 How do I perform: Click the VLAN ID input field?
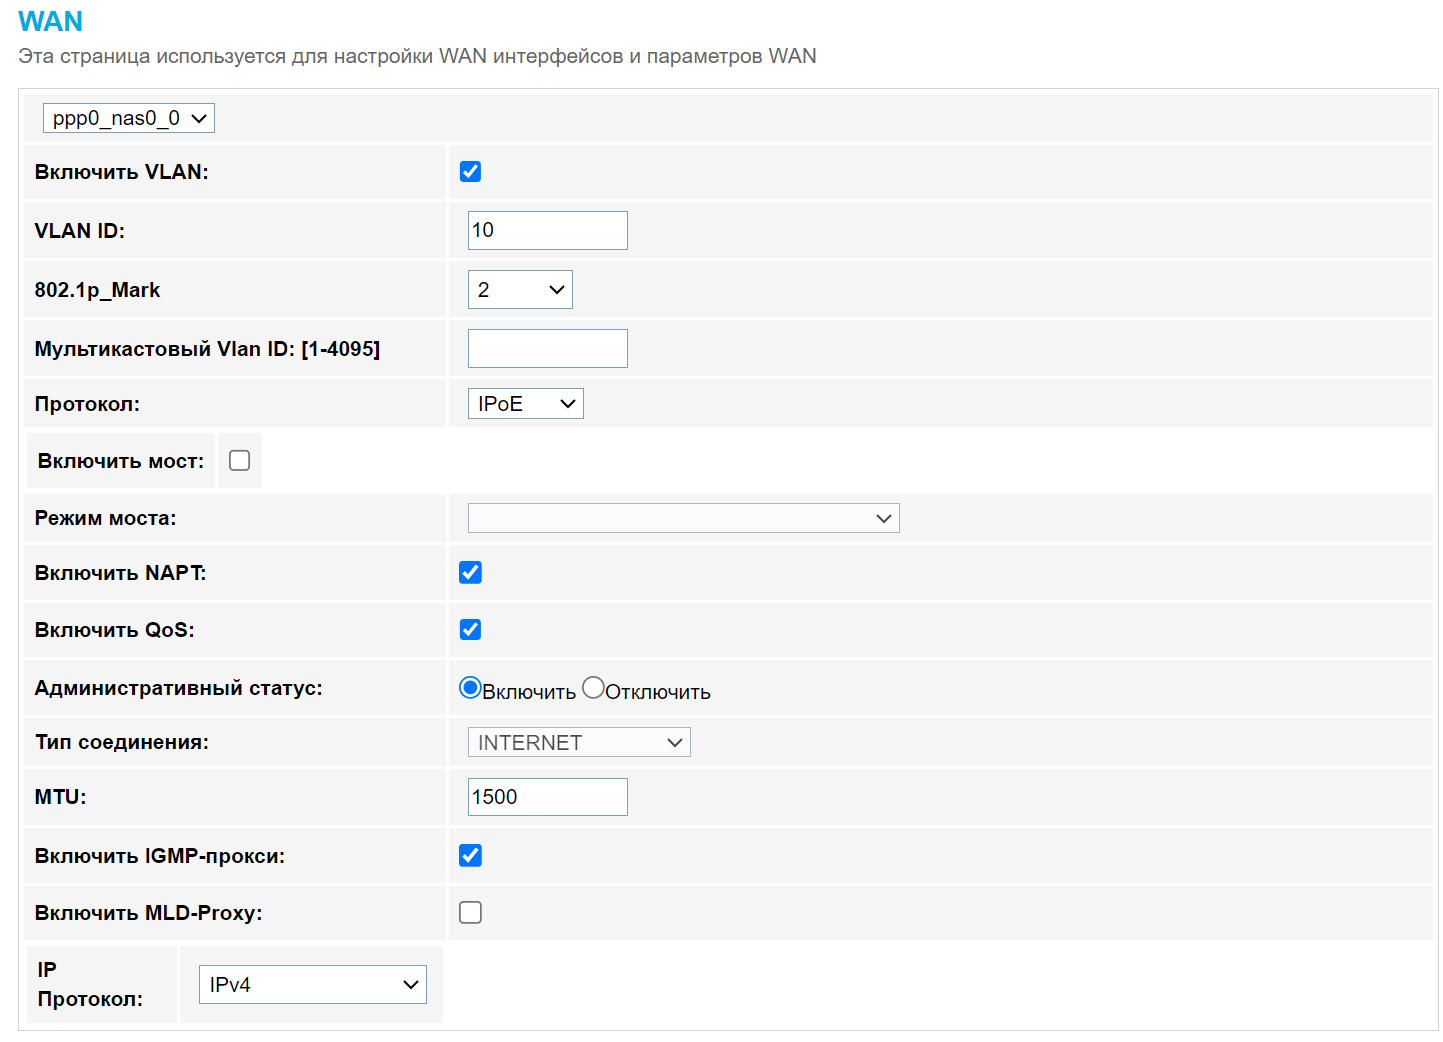tap(547, 230)
